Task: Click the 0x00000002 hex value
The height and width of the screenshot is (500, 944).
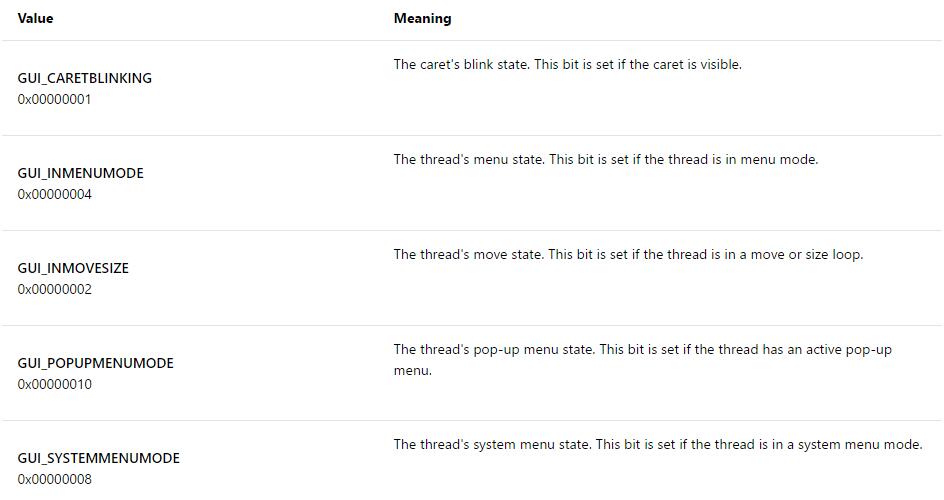Action: point(55,289)
